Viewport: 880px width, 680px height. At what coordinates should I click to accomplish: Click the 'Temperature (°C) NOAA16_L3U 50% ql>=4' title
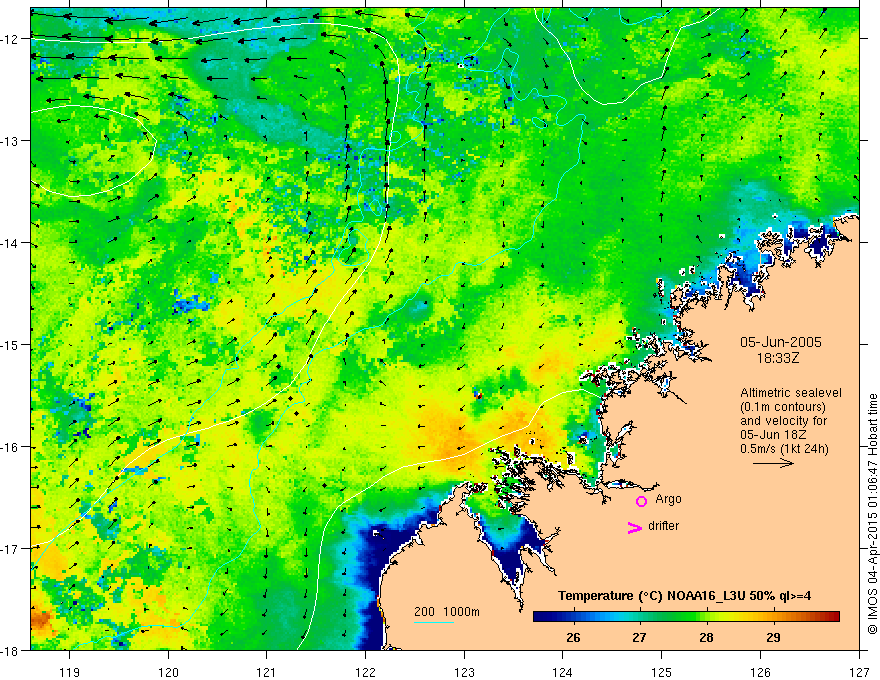684,596
